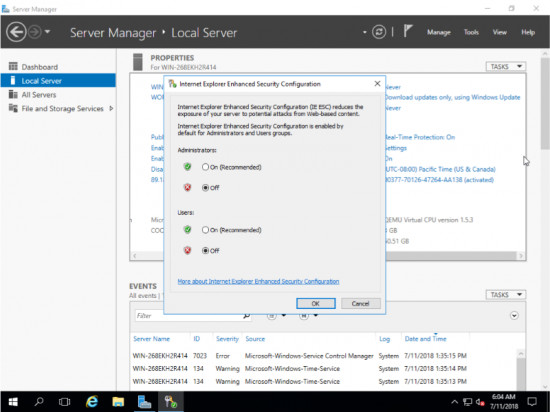550x412 pixels.
Task: Click the refresh icon in header
Action: pyautogui.click(x=379, y=32)
